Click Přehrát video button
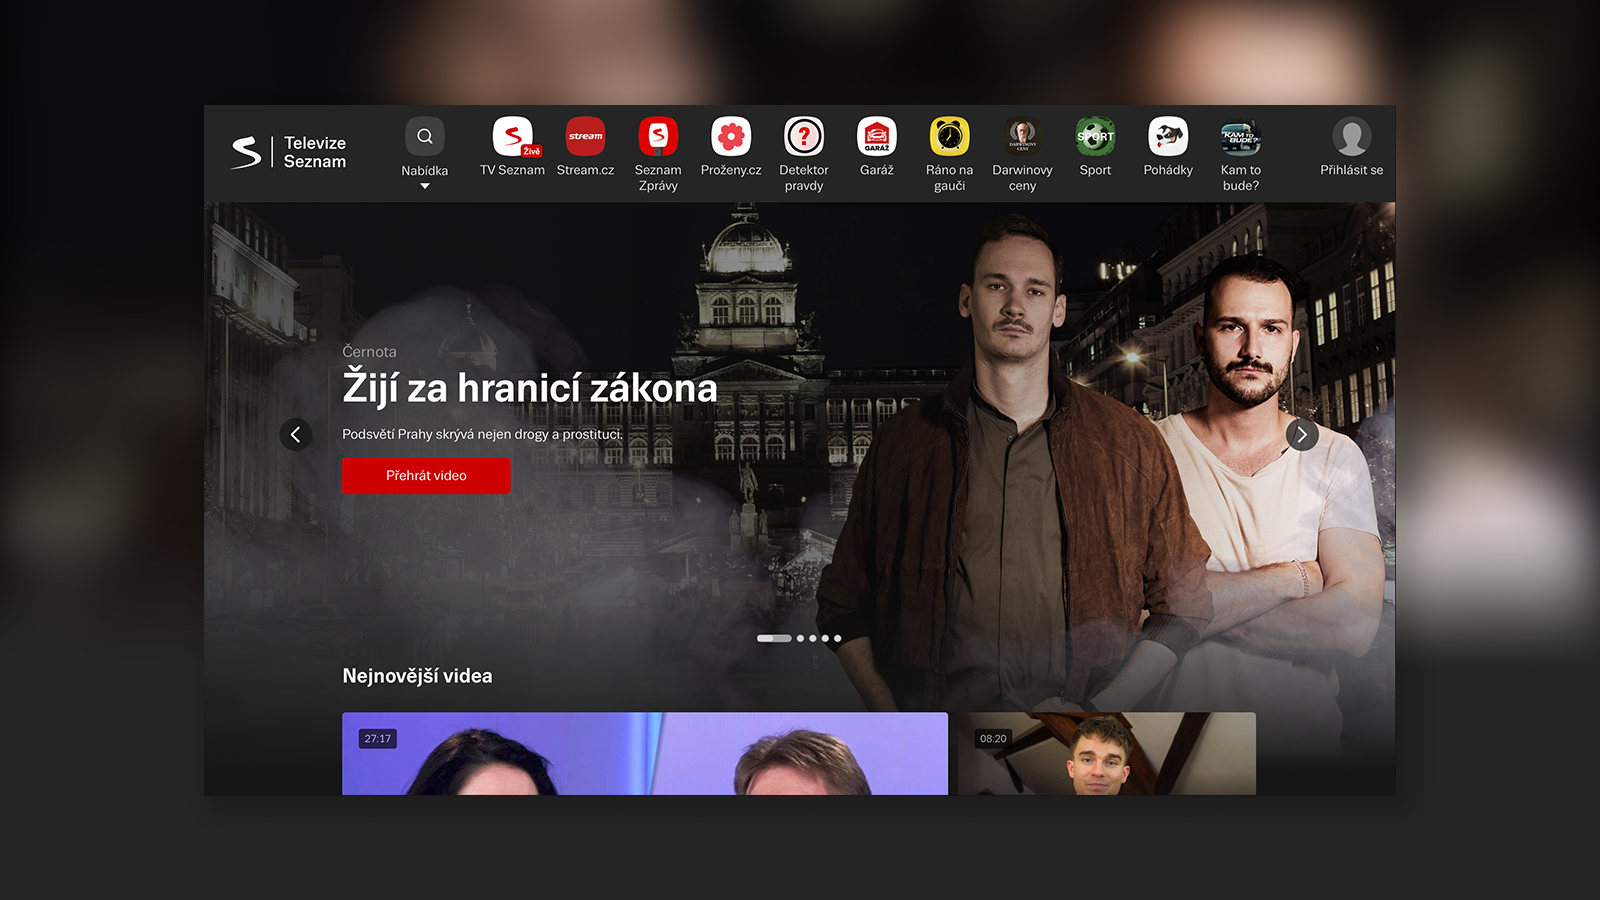 [x=426, y=476]
